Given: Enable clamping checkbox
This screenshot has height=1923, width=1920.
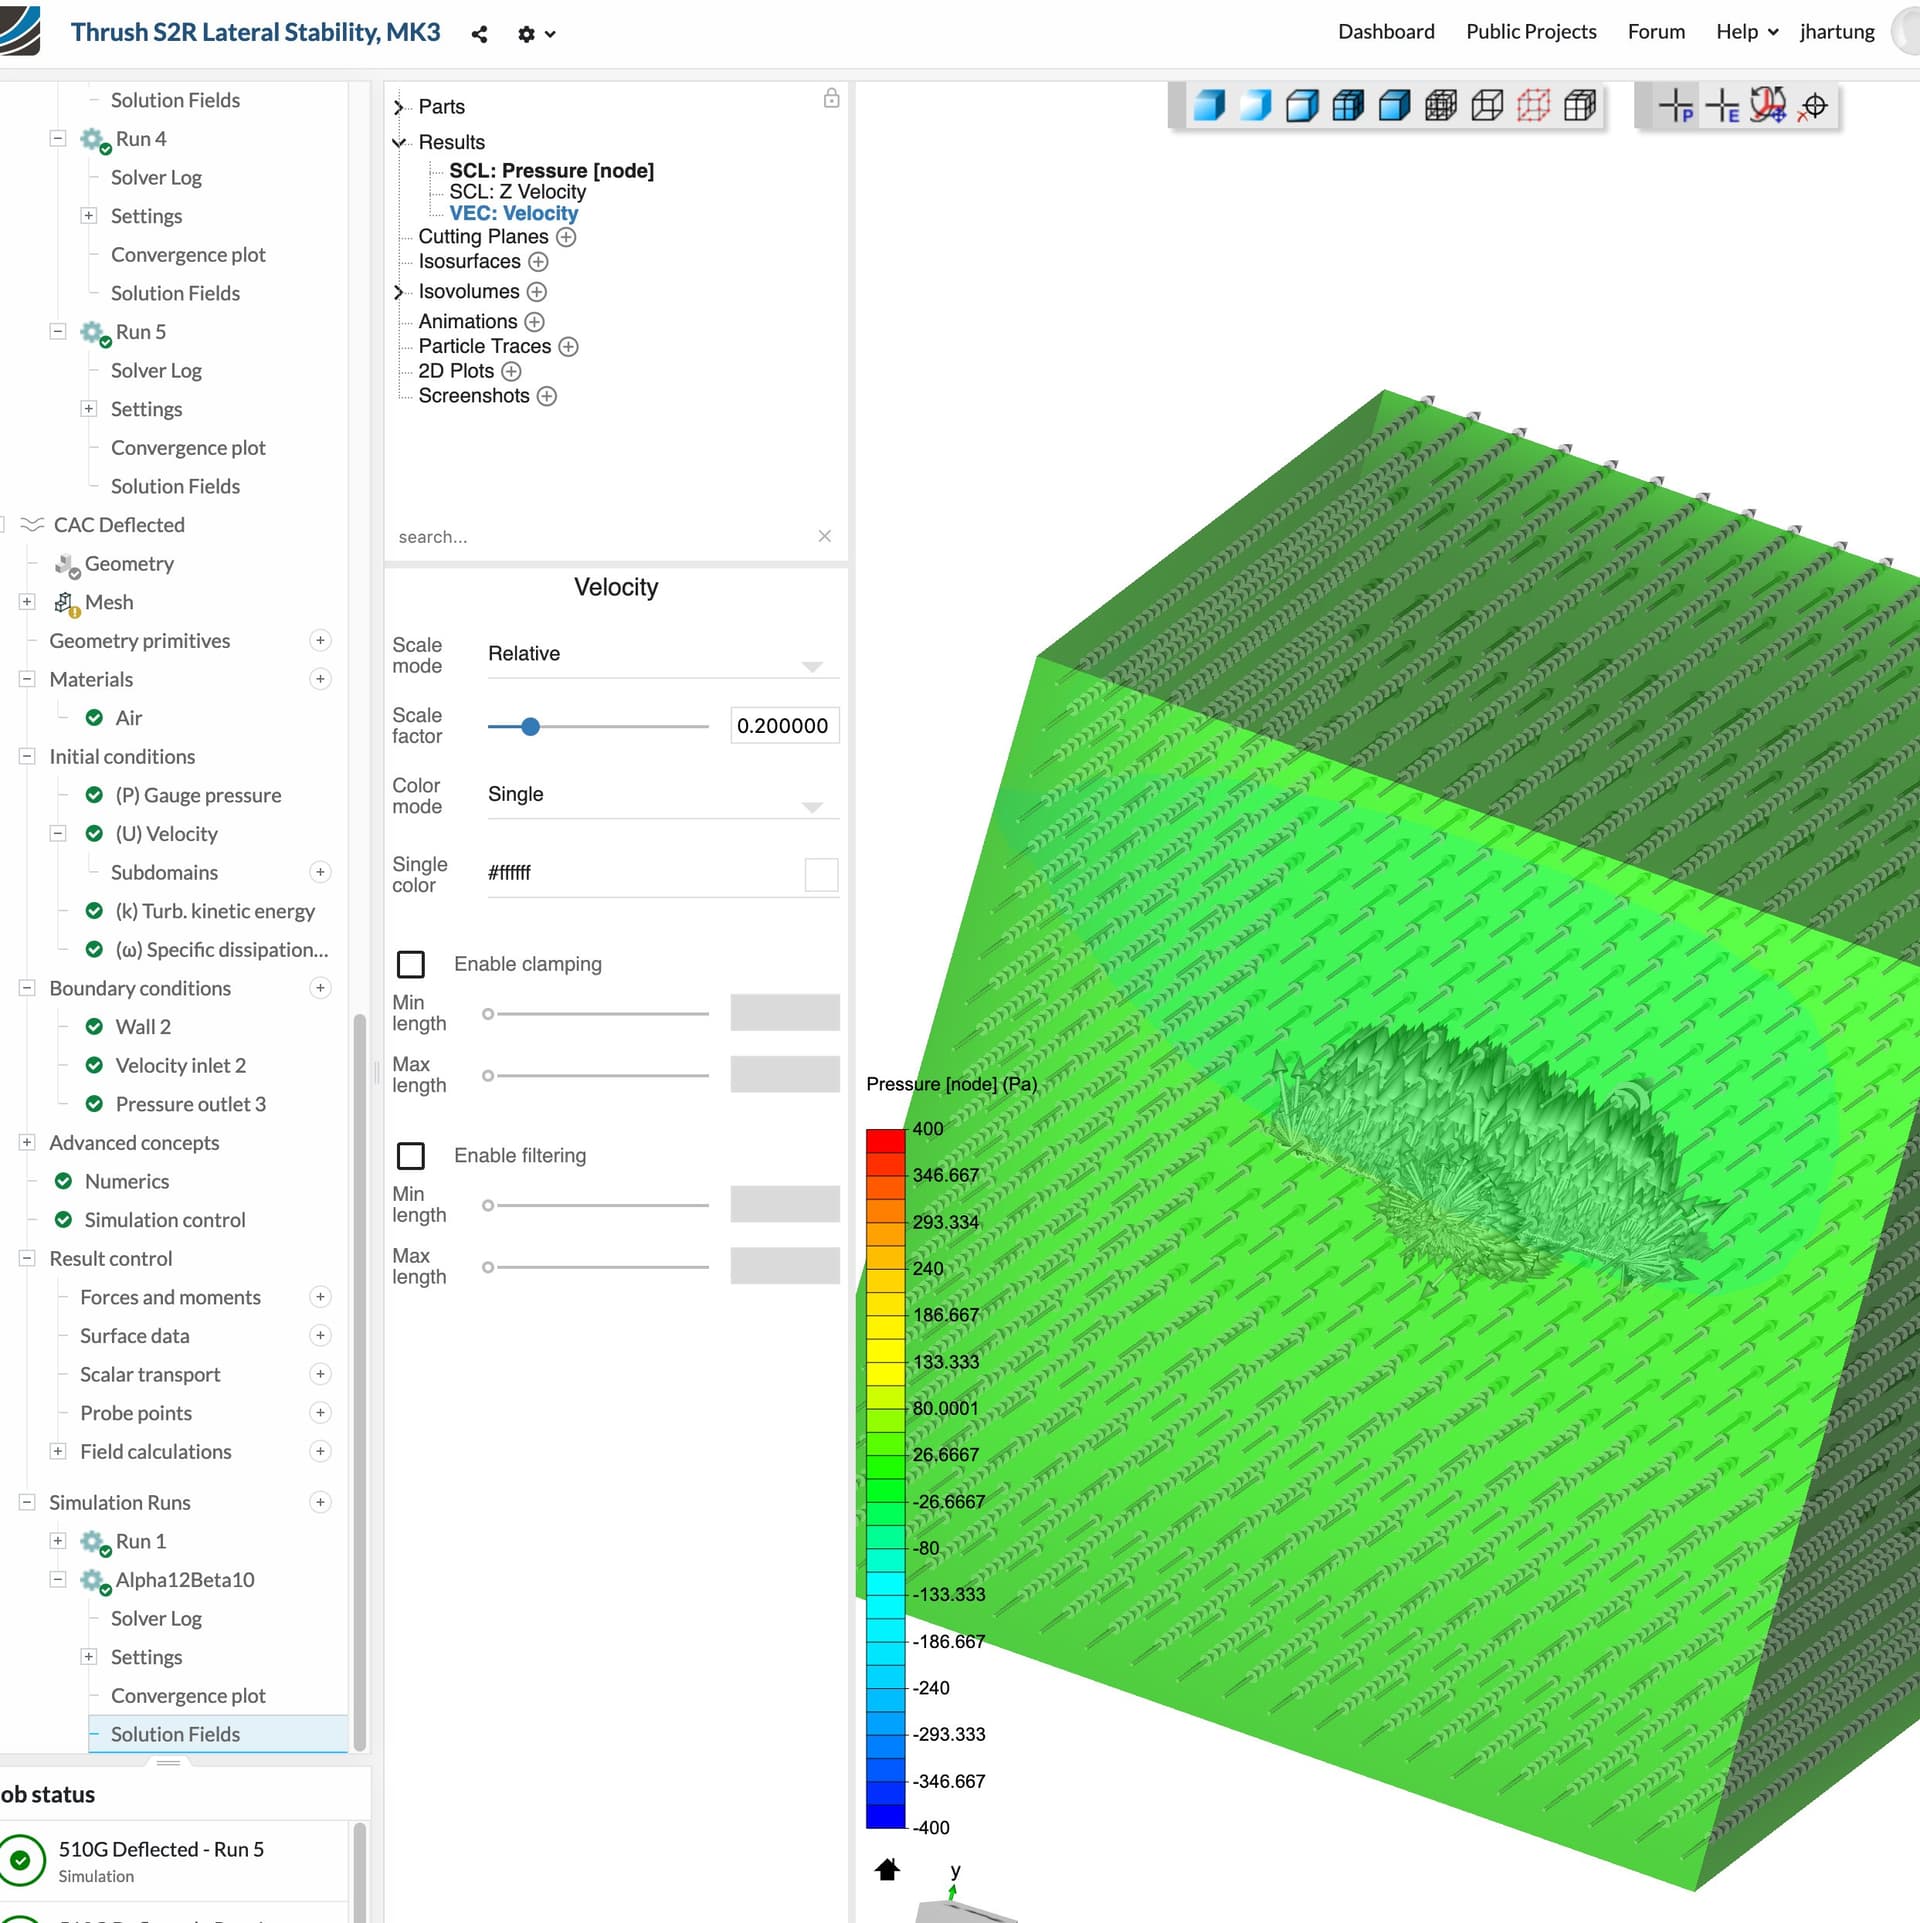Looking at the screenshot, I should pos(411,964).
